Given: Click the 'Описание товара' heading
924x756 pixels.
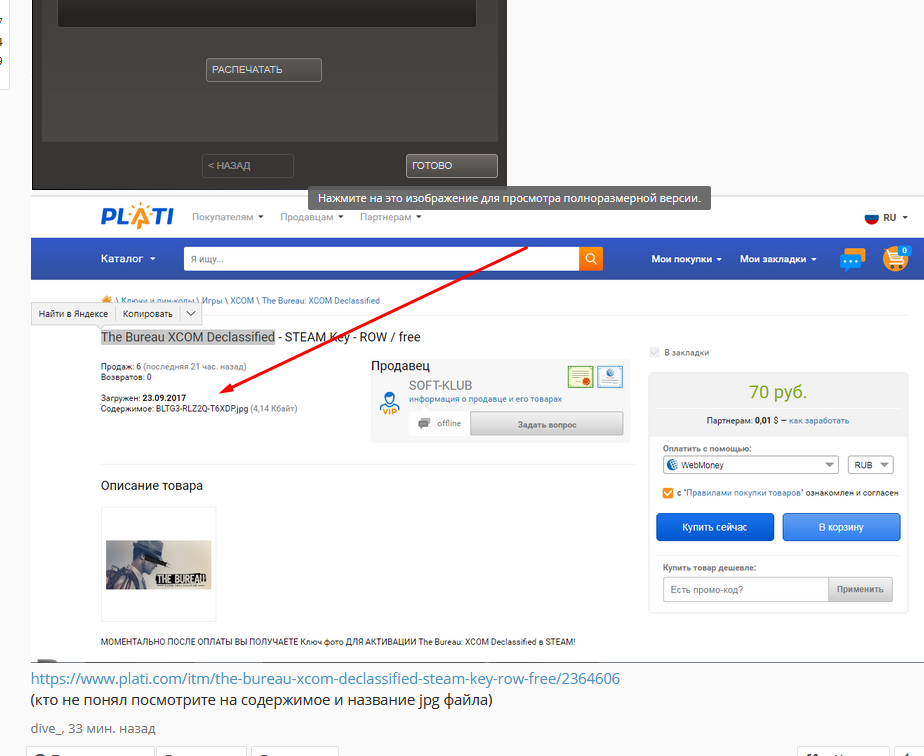Looking at the screenshot, I should pos(151,486).
